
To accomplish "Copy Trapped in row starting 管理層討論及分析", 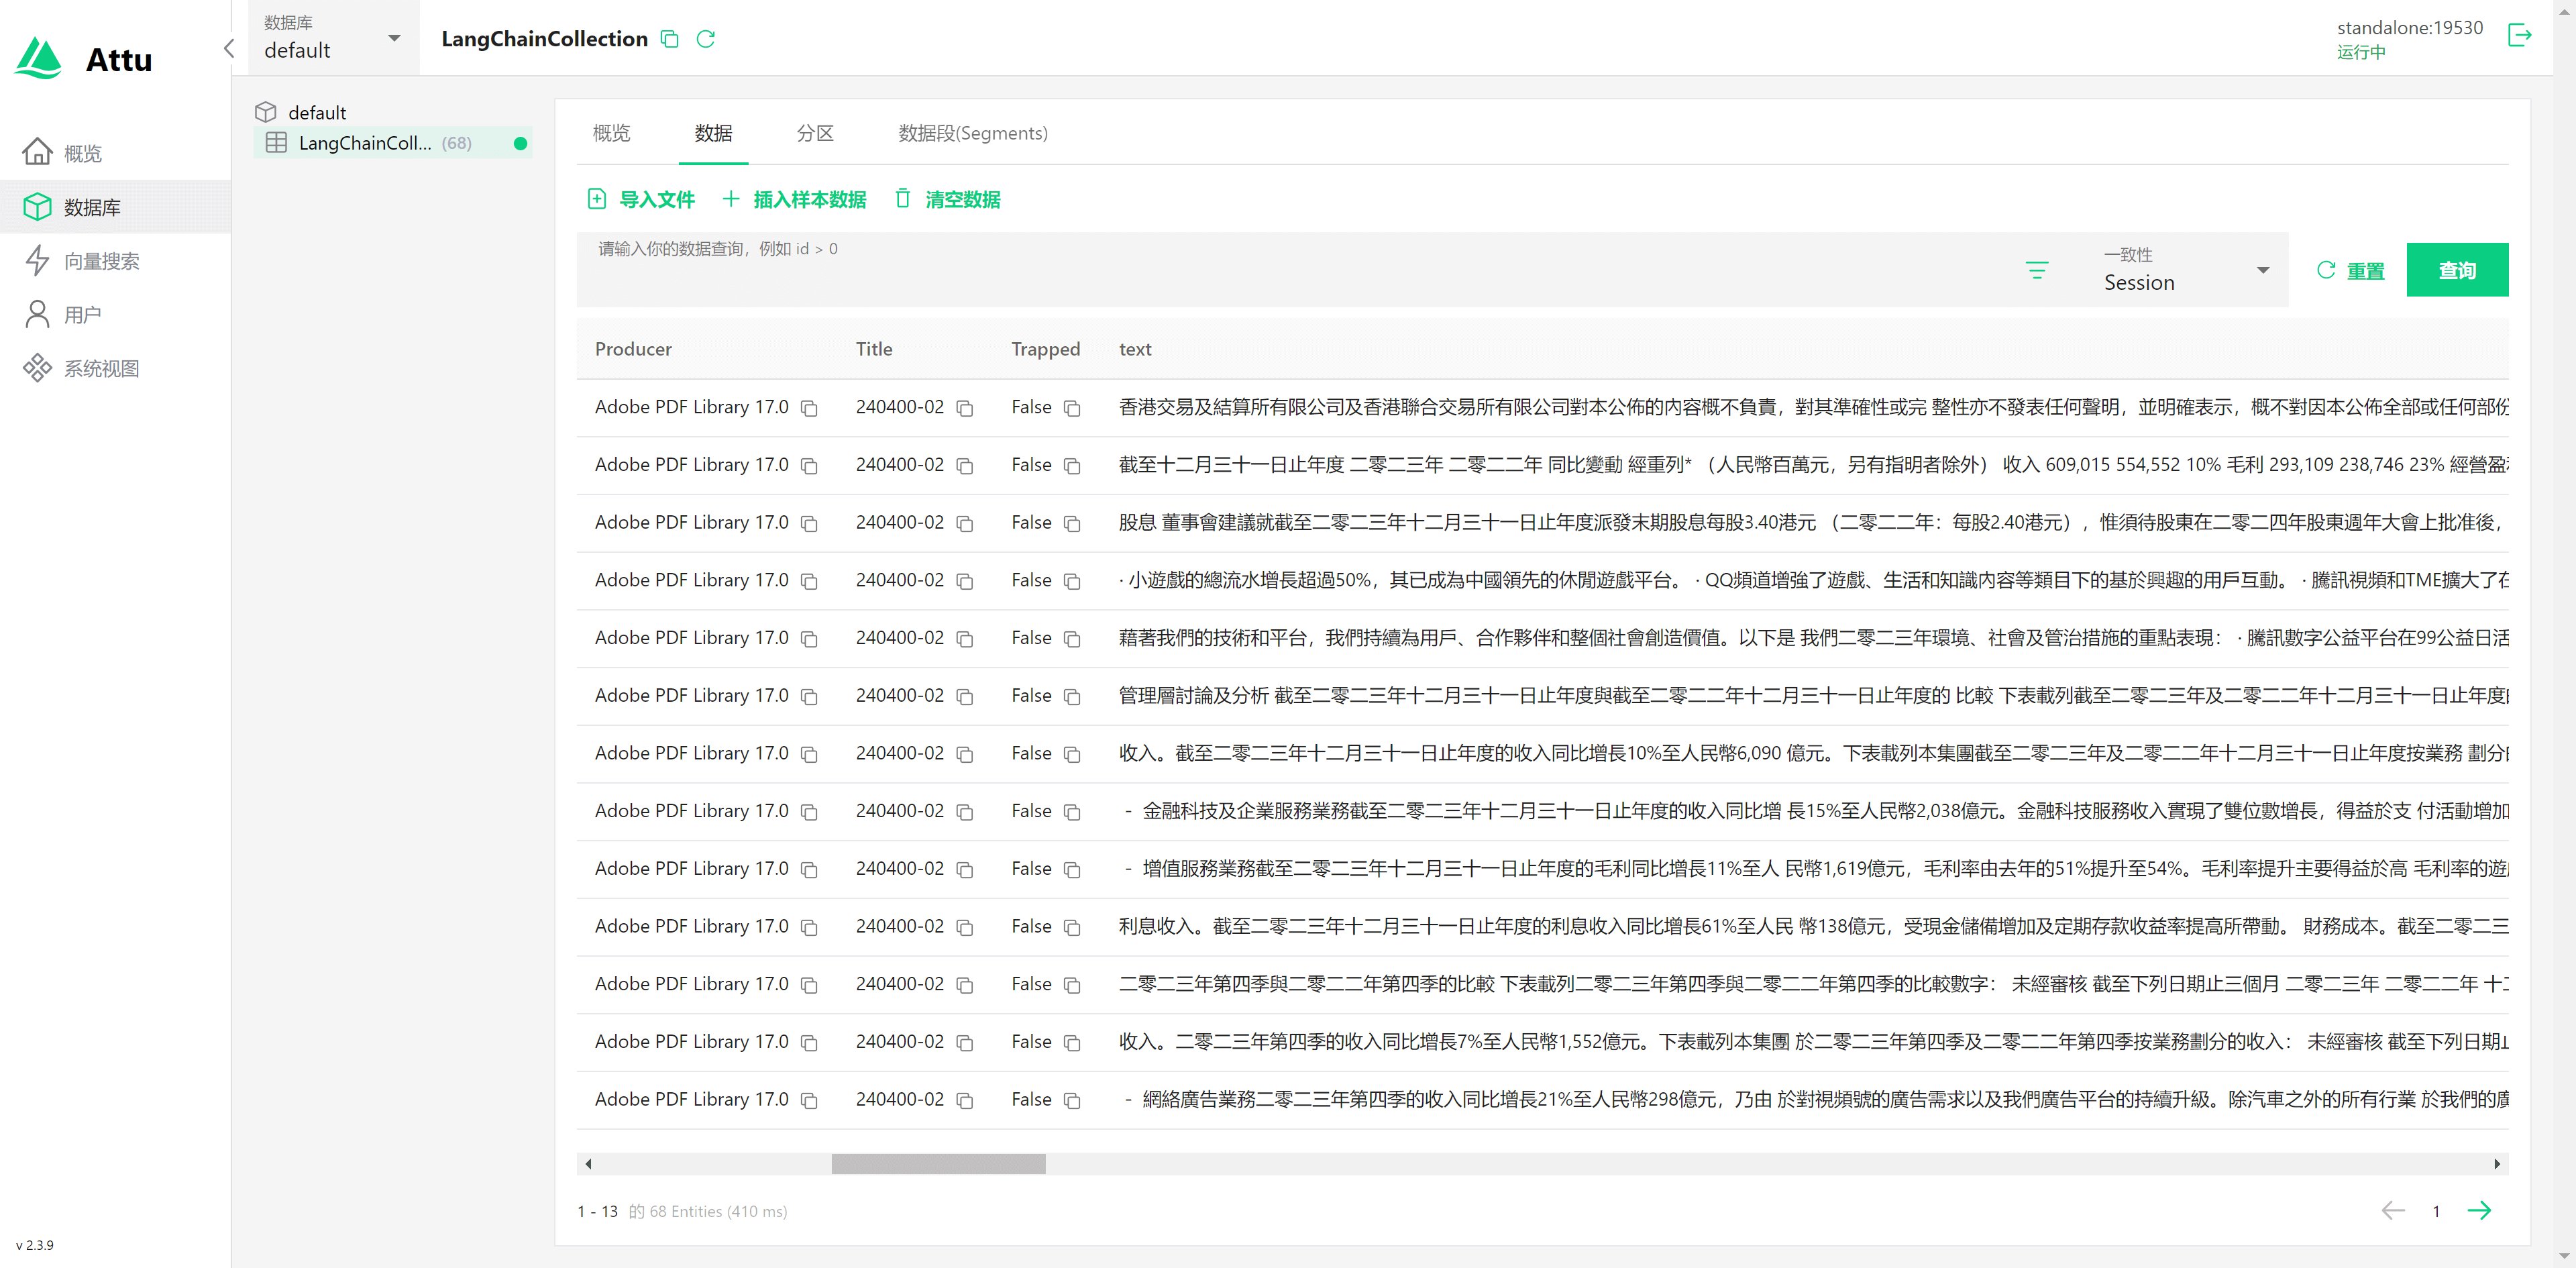I will point(1072,697).
